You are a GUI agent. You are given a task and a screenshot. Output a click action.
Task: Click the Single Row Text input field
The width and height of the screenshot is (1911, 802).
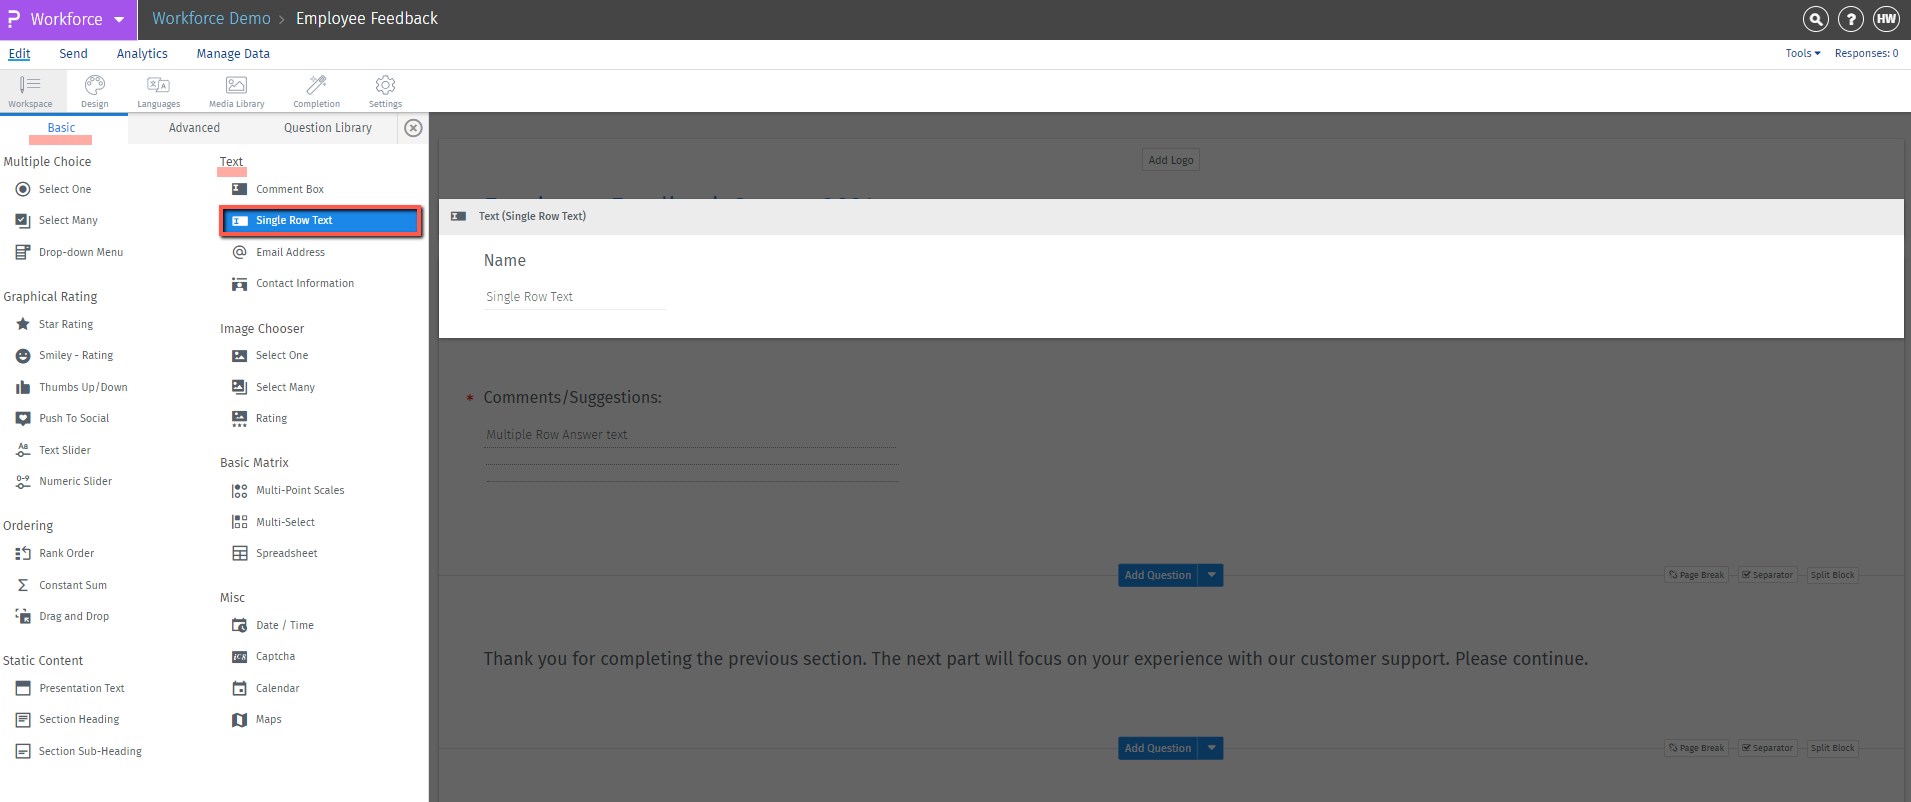point(575,297)
